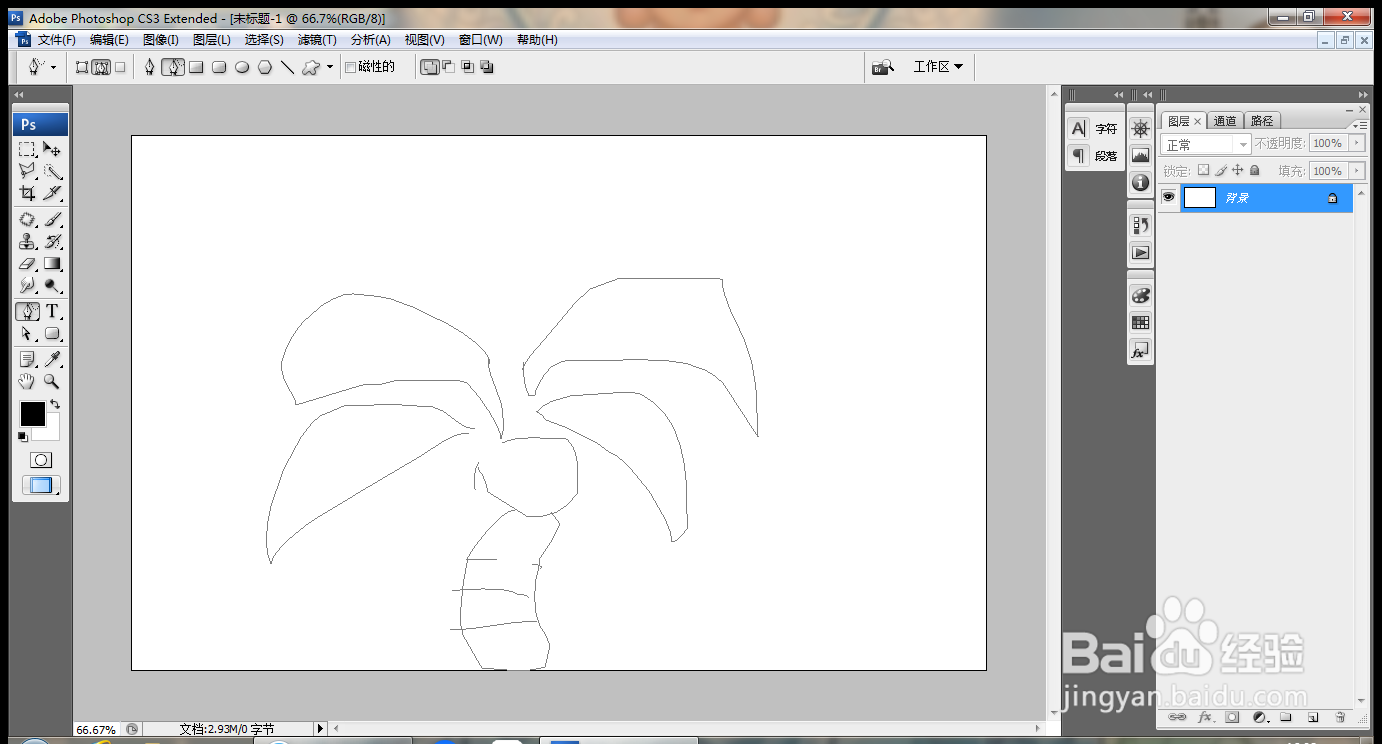Select the Hand tool
Viewport: 1382px width, 744px height.
pos(28,381)
